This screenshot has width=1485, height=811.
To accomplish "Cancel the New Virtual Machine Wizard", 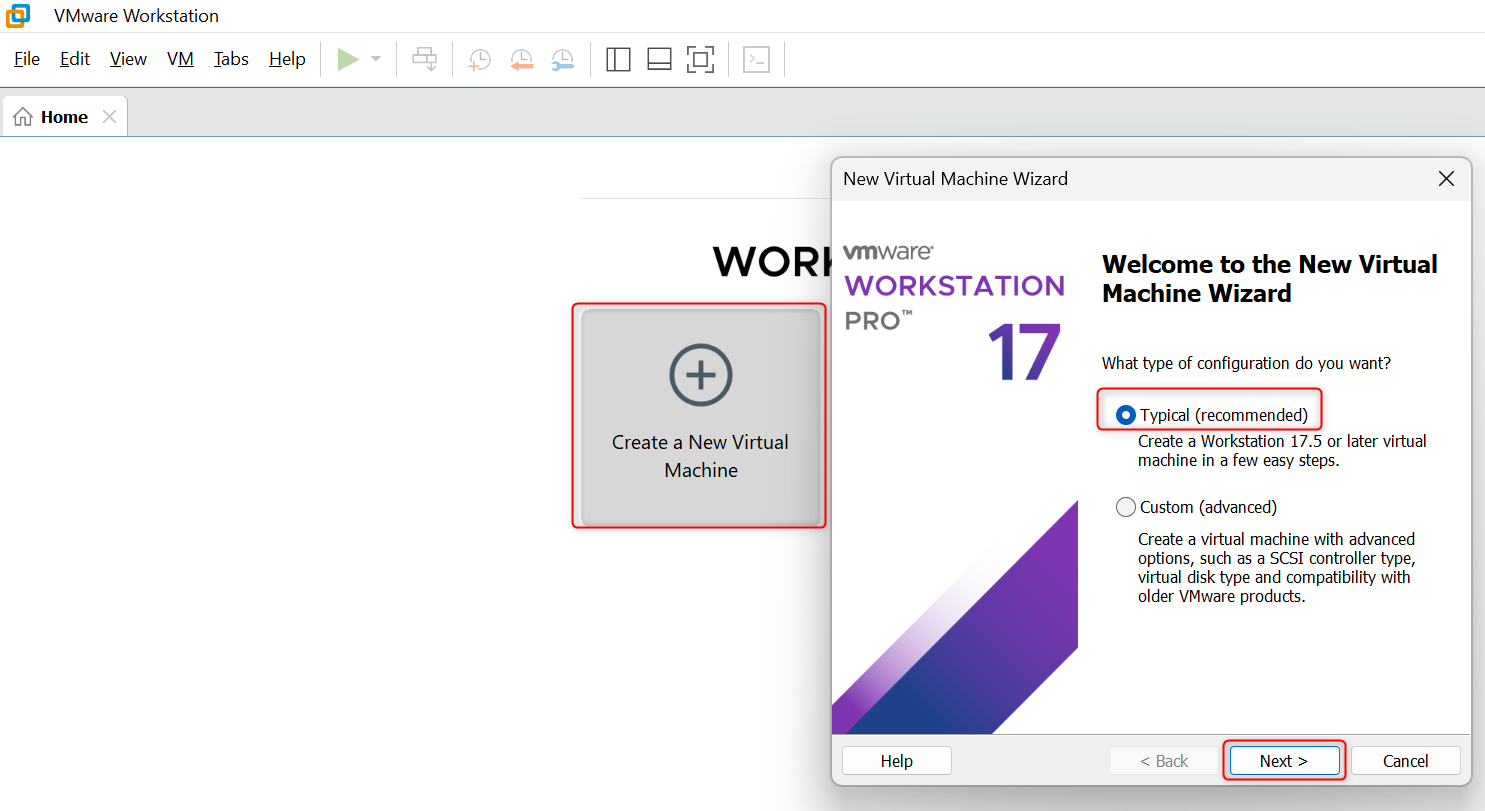I will coord(1406,761).
